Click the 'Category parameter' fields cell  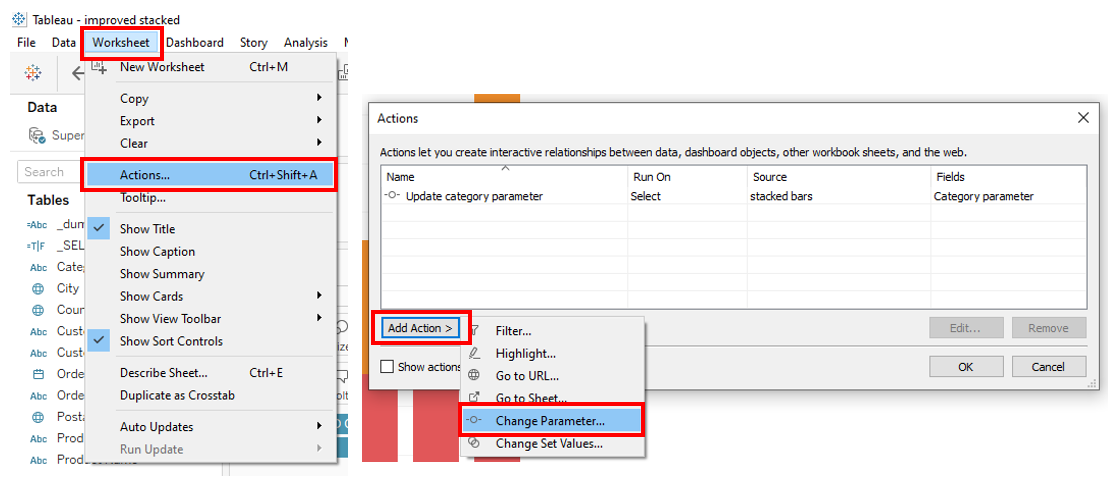pos(984,196)
